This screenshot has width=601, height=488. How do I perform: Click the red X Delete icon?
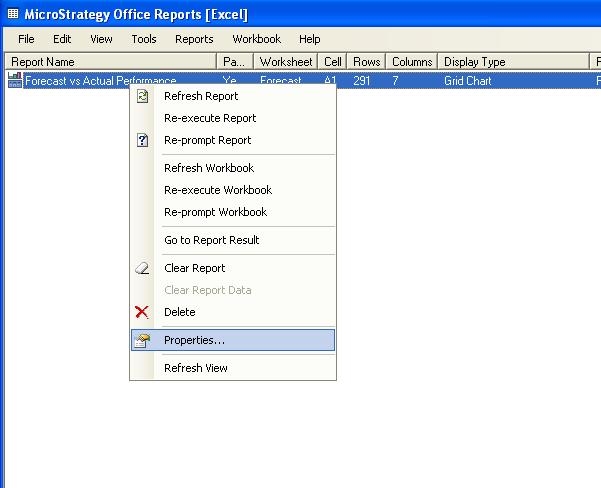click(x=142, y=312)
